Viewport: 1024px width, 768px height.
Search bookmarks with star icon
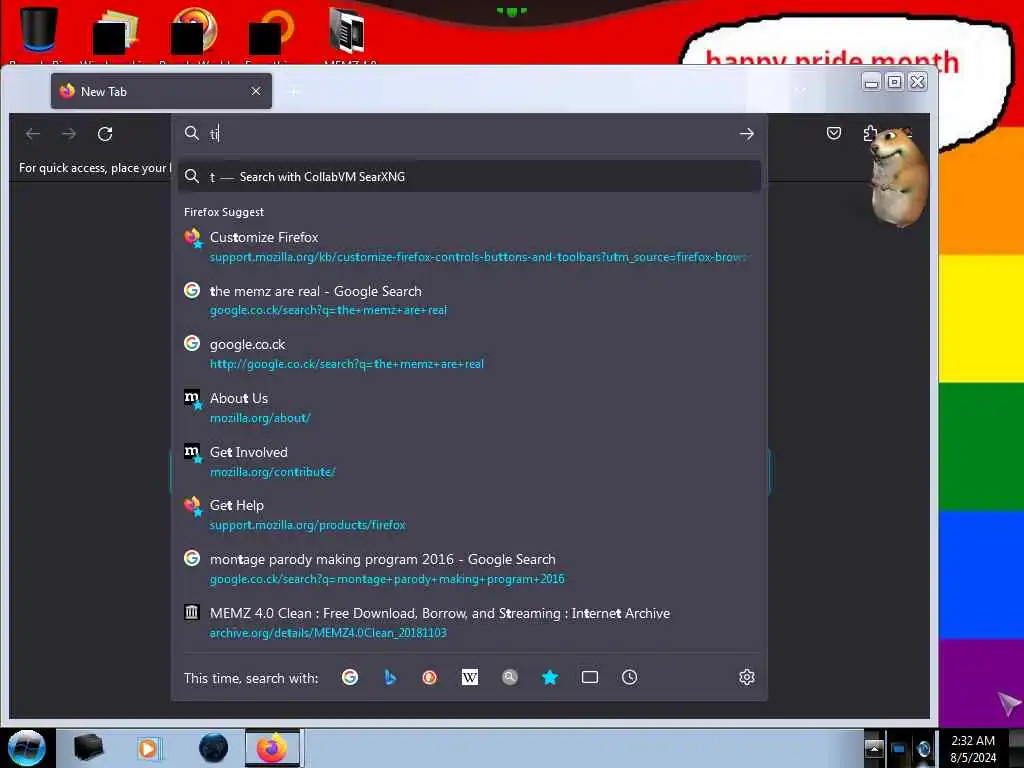click(550, 677)
